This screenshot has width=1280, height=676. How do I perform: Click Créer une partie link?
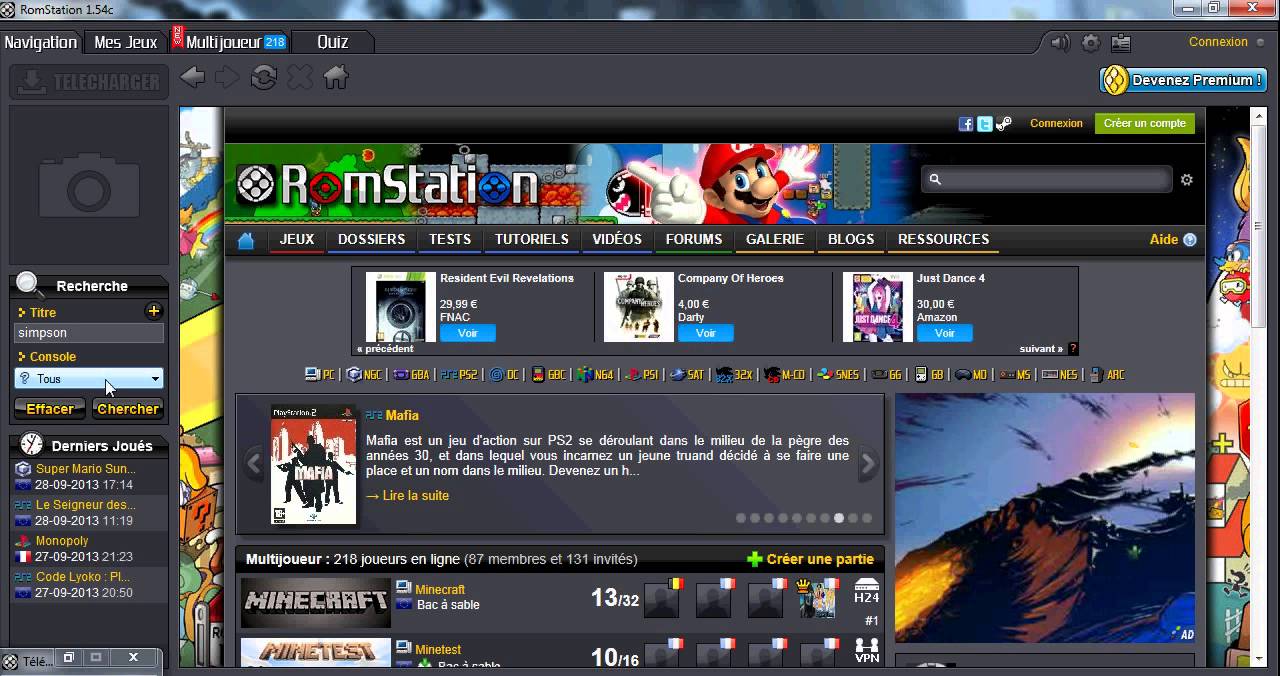coord(811,559)
